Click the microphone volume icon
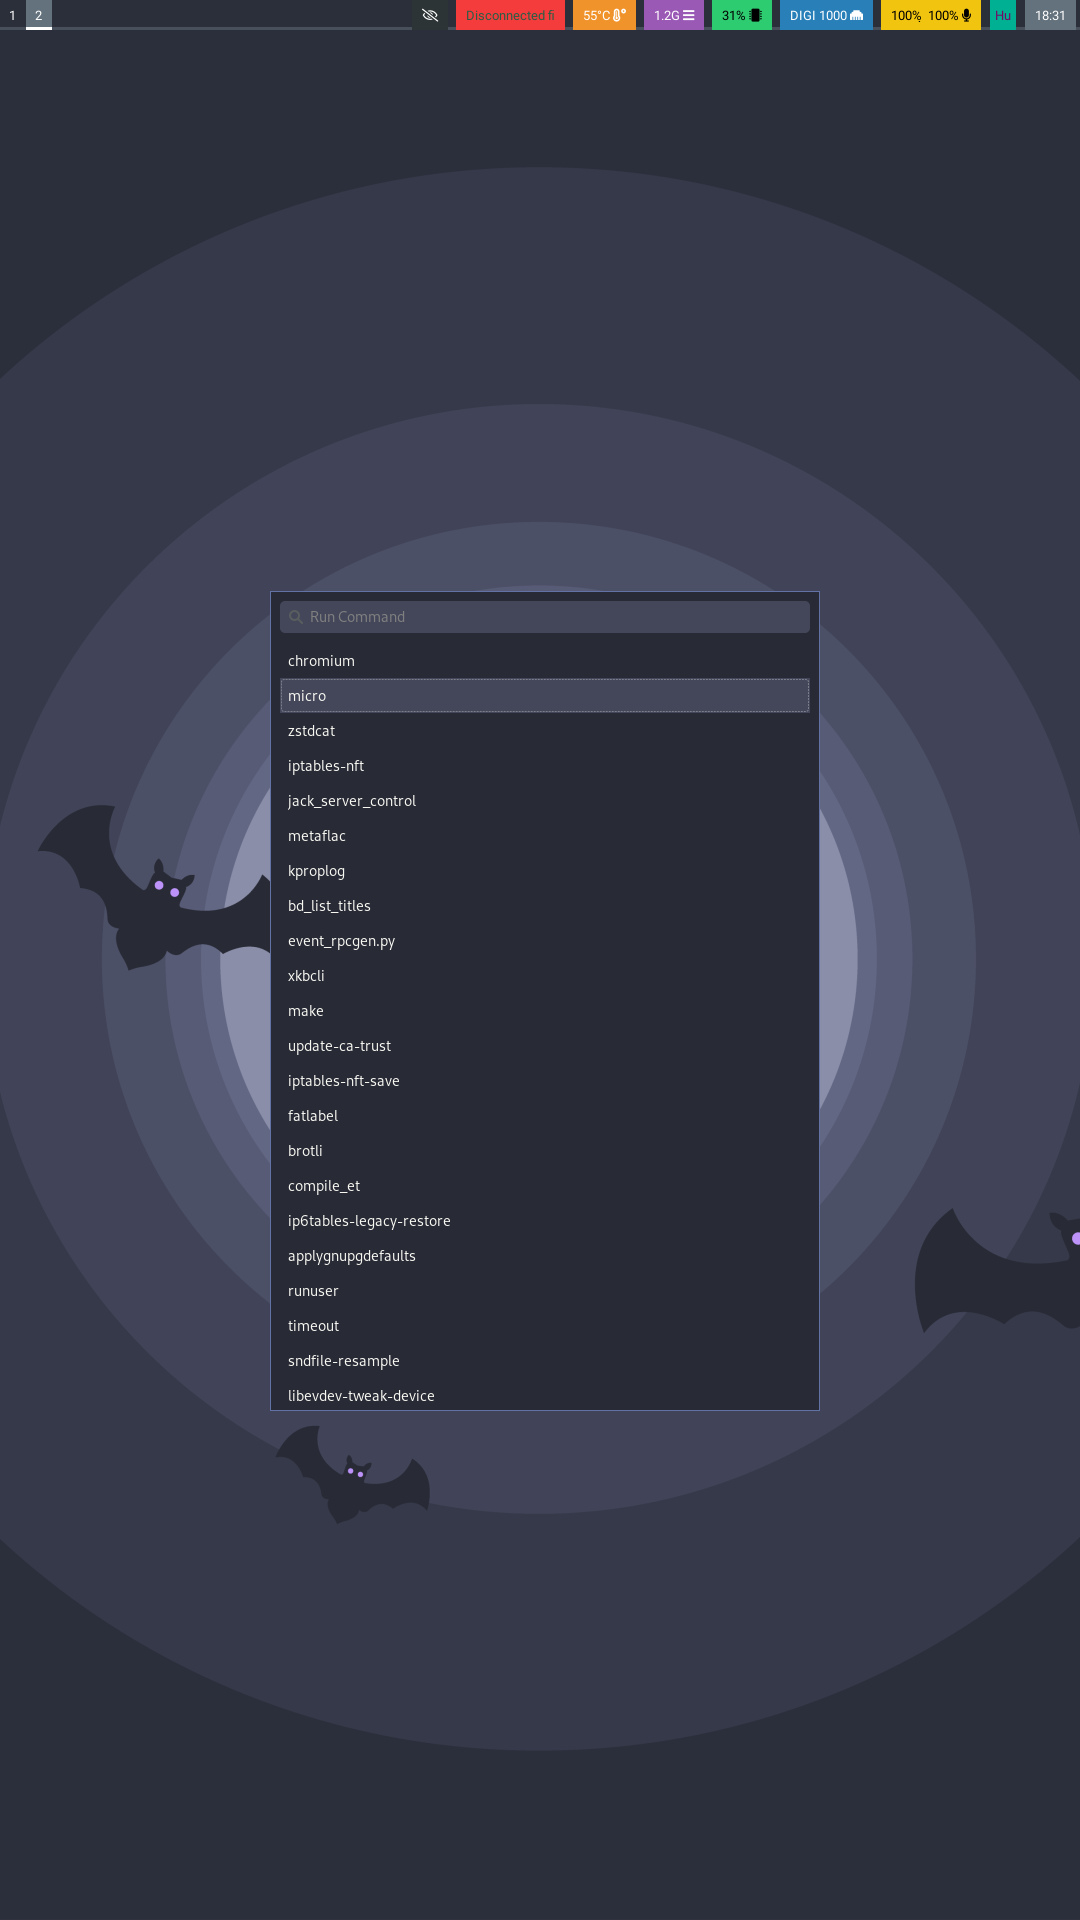 pos(966,15)
